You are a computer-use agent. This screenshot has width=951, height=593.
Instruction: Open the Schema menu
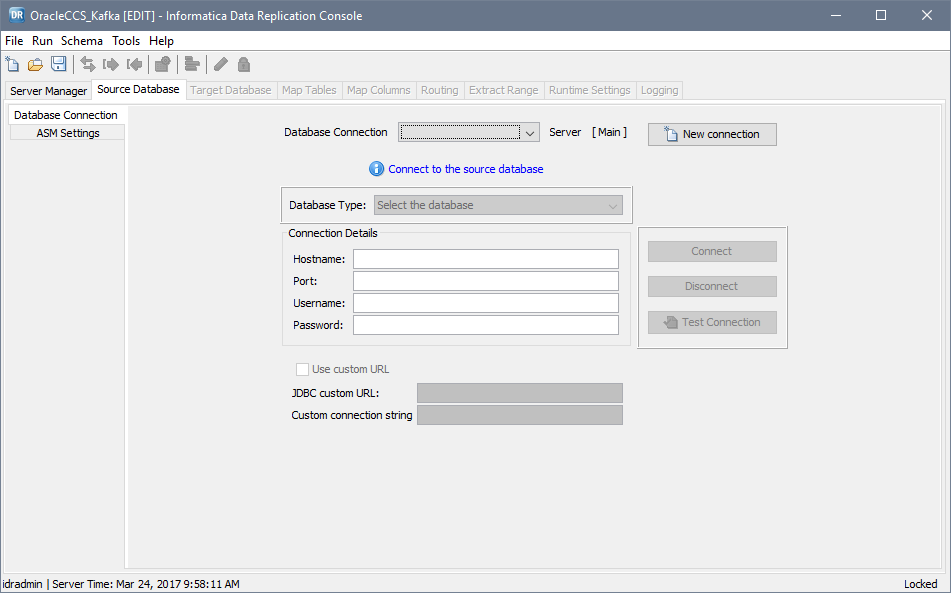tap(82, 41)
